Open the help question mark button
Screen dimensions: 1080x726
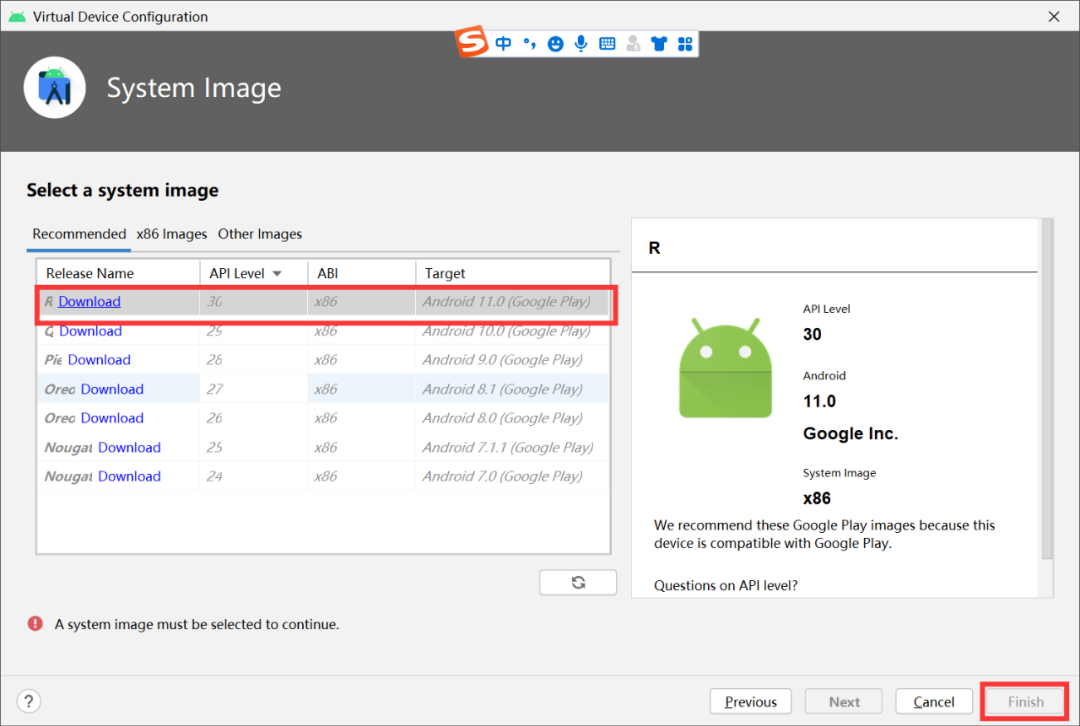click(29, 701)
